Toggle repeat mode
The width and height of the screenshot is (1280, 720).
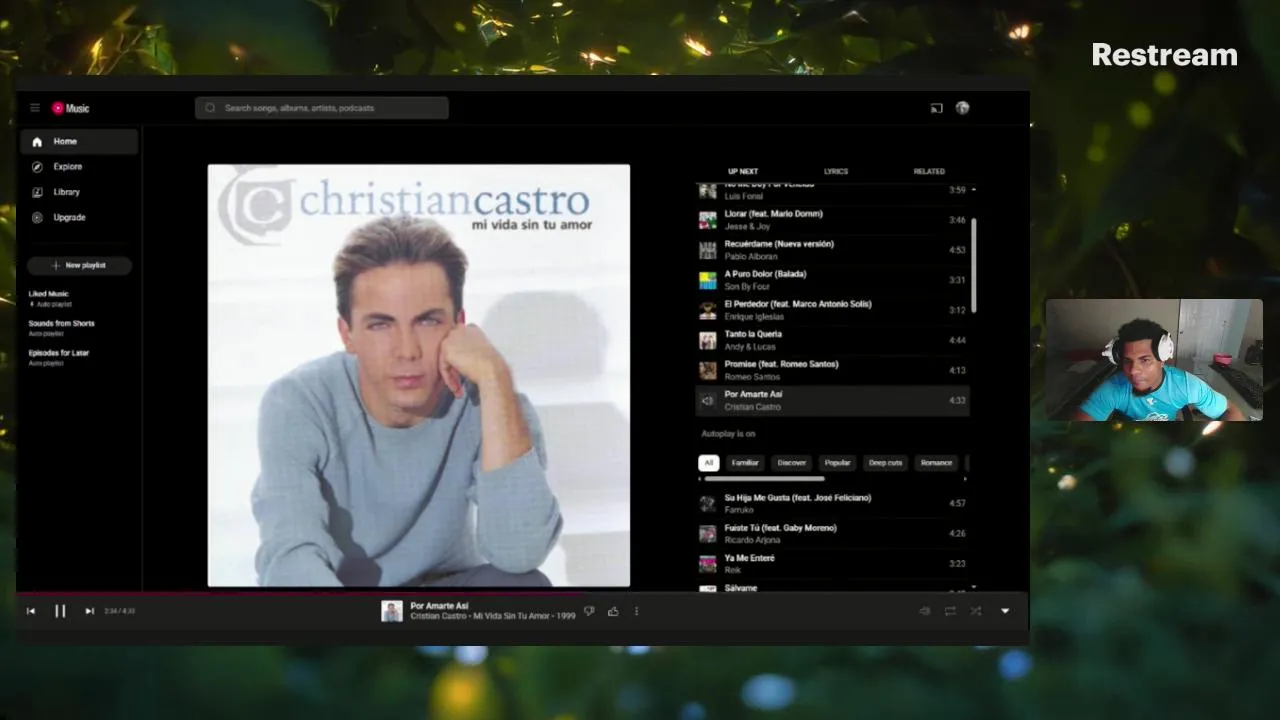[950, 611]
